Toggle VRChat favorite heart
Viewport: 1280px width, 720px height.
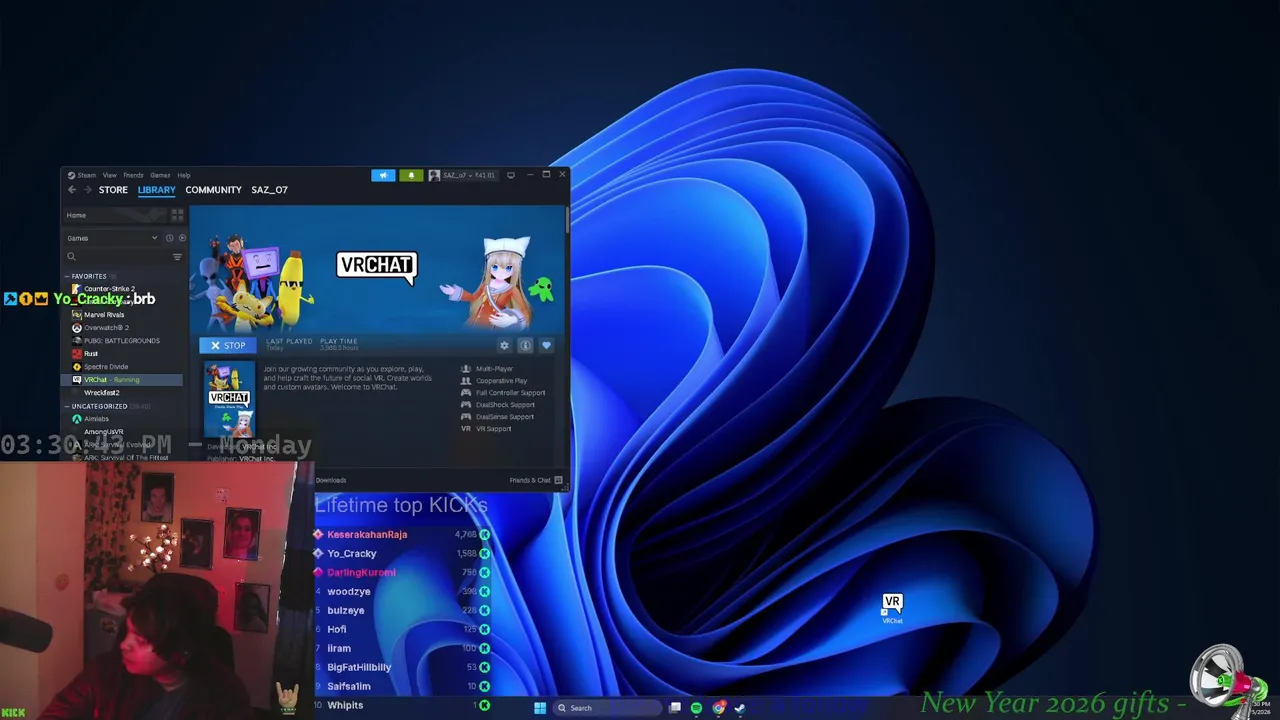pyautogui.click(x=546, y=345)
